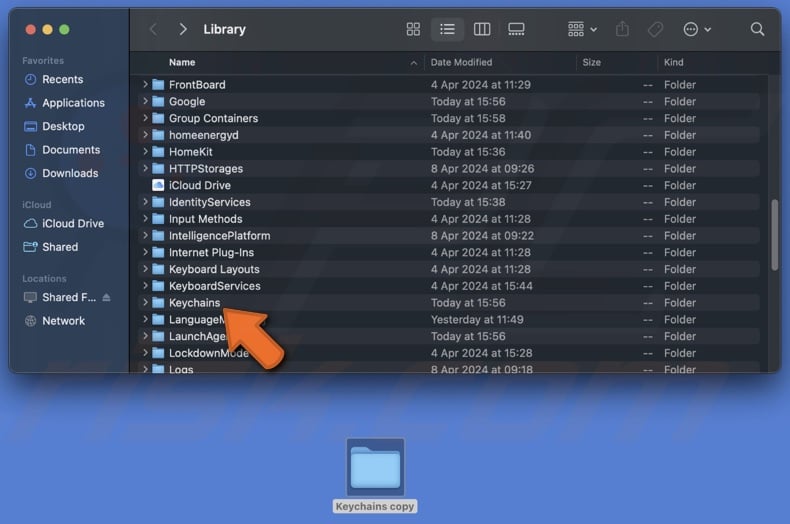Open Documents in the sidebar
Viewport: 790px width, 524px height.
(x=71, y=150)
